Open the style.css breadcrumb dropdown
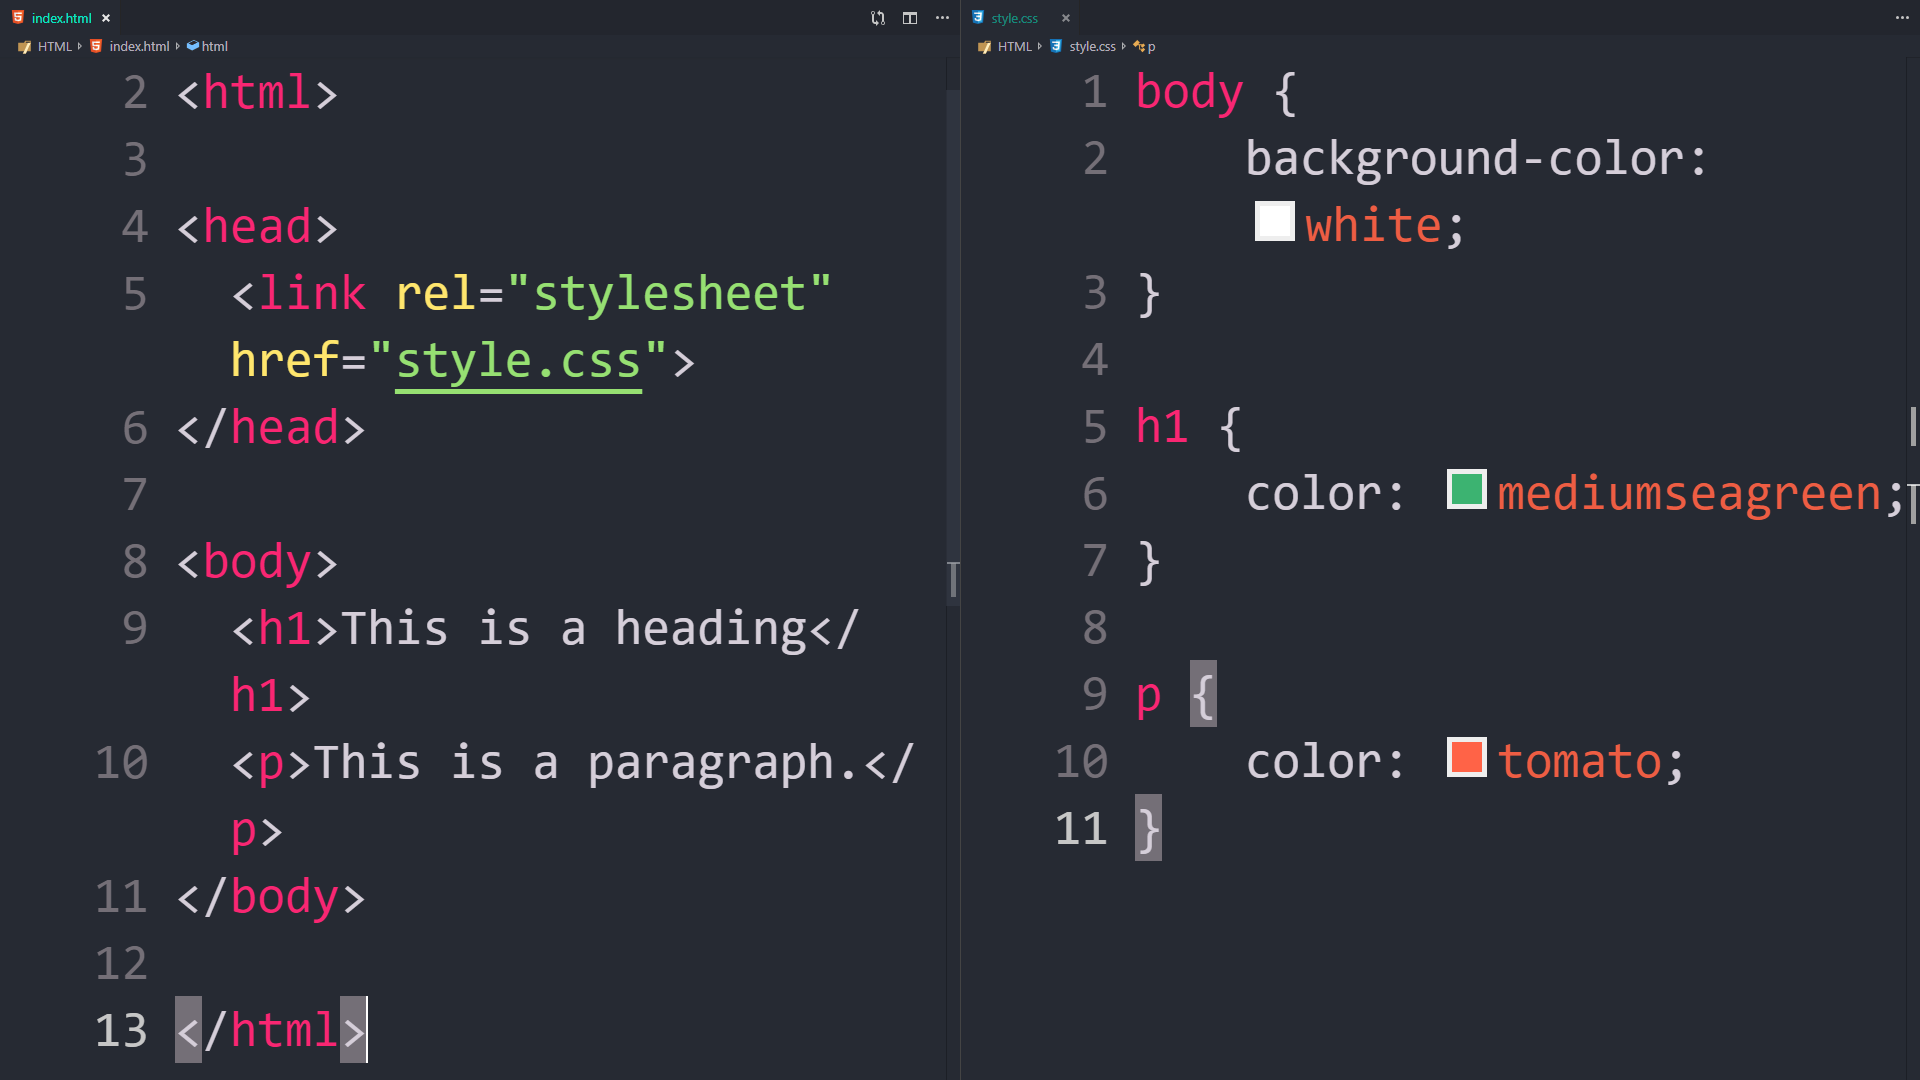 tap(1092, 46)
